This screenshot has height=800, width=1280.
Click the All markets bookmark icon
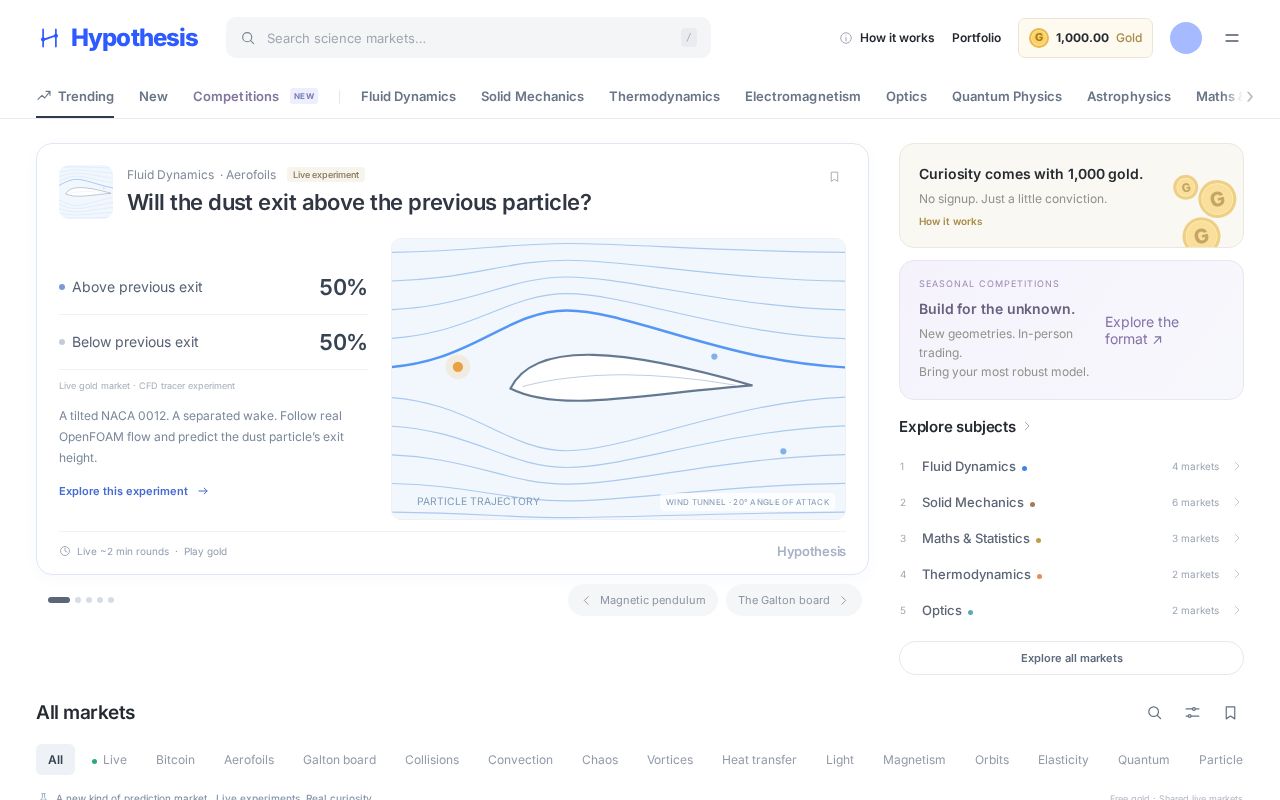click(x=1231, y=713)
